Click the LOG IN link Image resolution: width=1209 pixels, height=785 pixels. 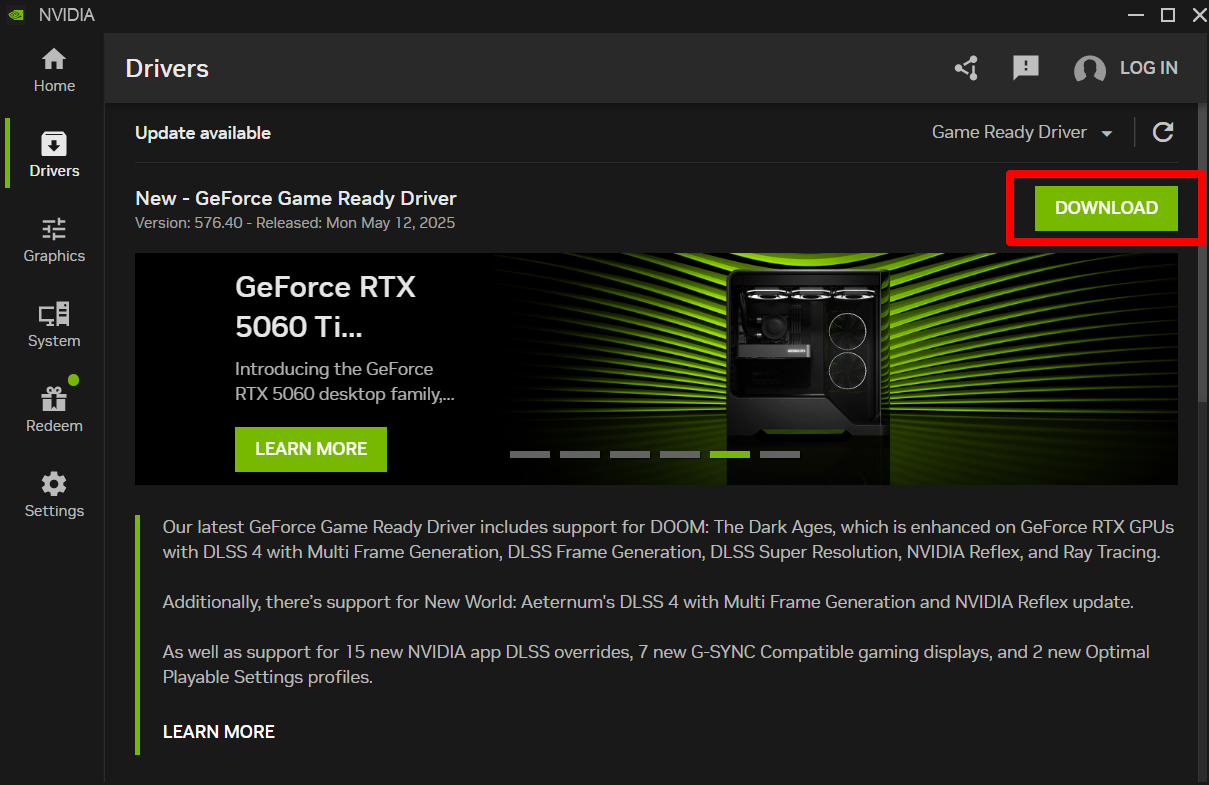click(x=1148, y=68)
